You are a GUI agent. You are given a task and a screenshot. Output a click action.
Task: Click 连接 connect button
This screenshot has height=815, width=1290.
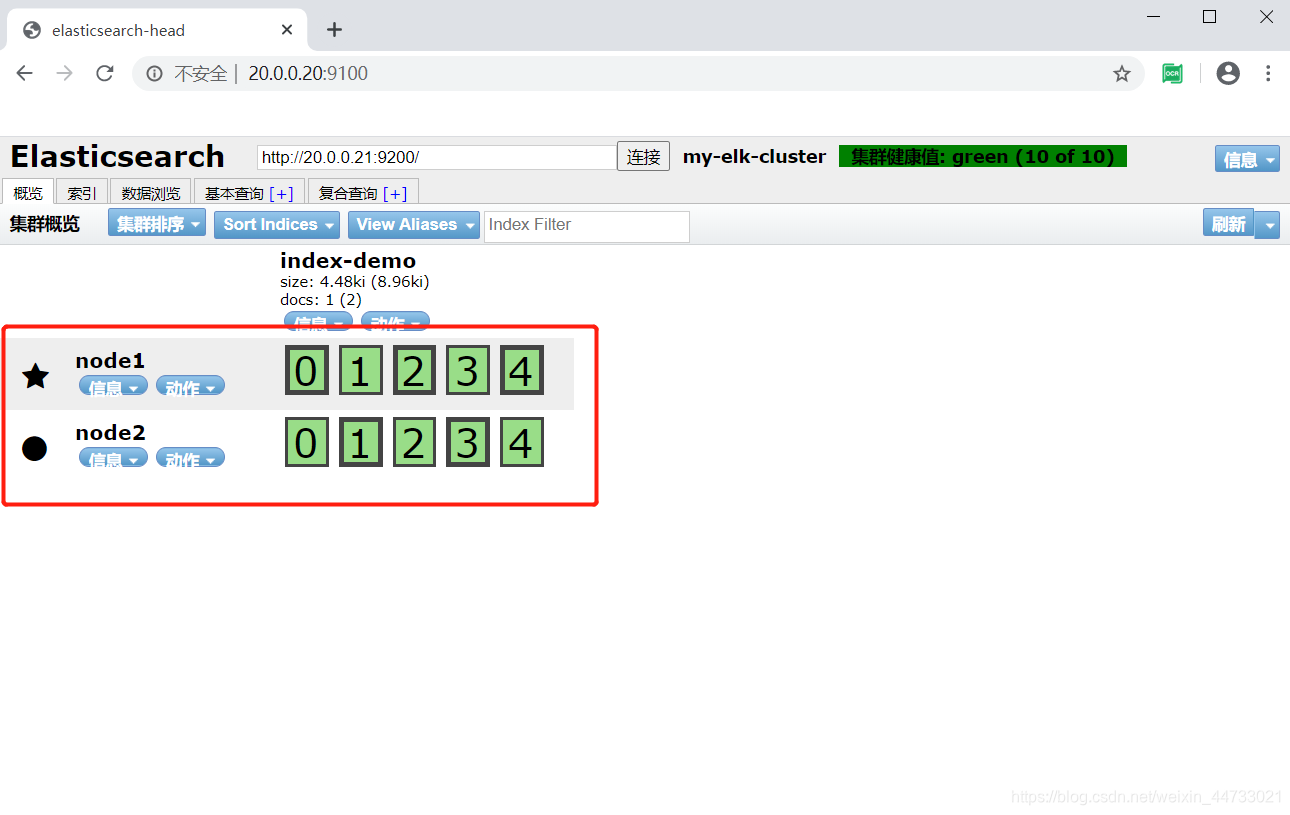pos(643,157)
